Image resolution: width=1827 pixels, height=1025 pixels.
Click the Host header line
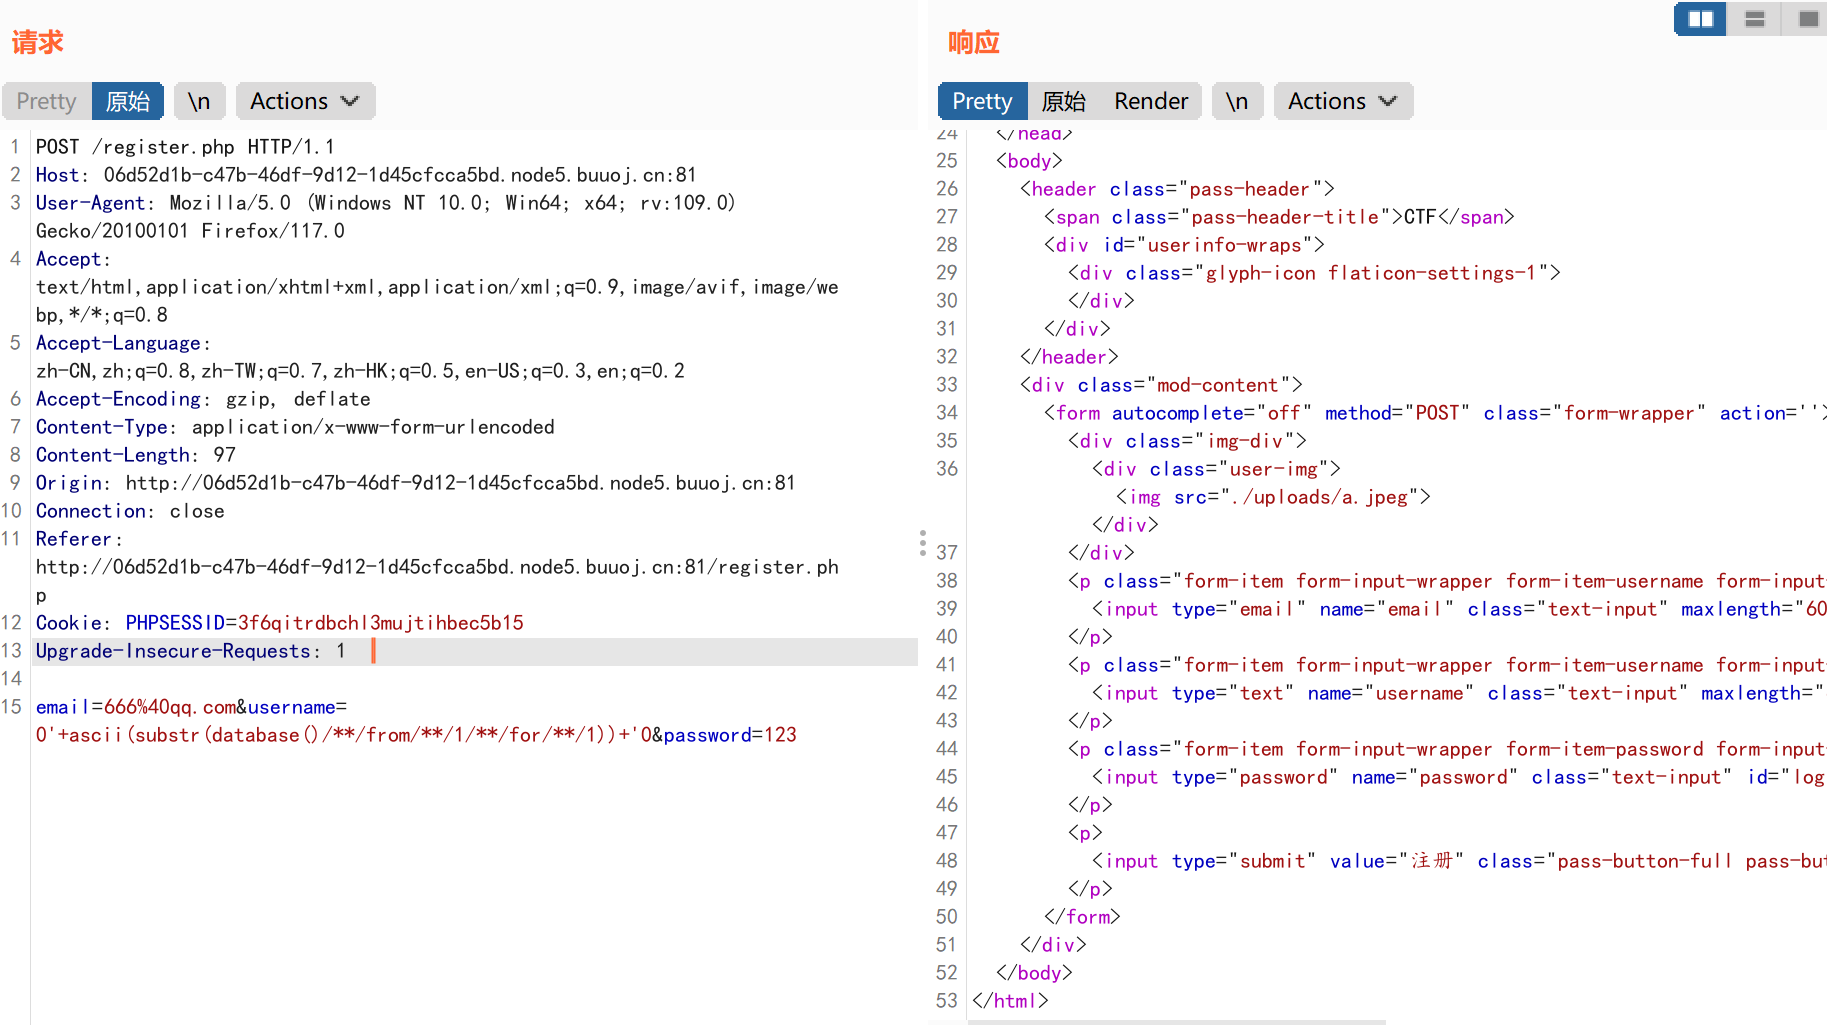pos(366,175)
